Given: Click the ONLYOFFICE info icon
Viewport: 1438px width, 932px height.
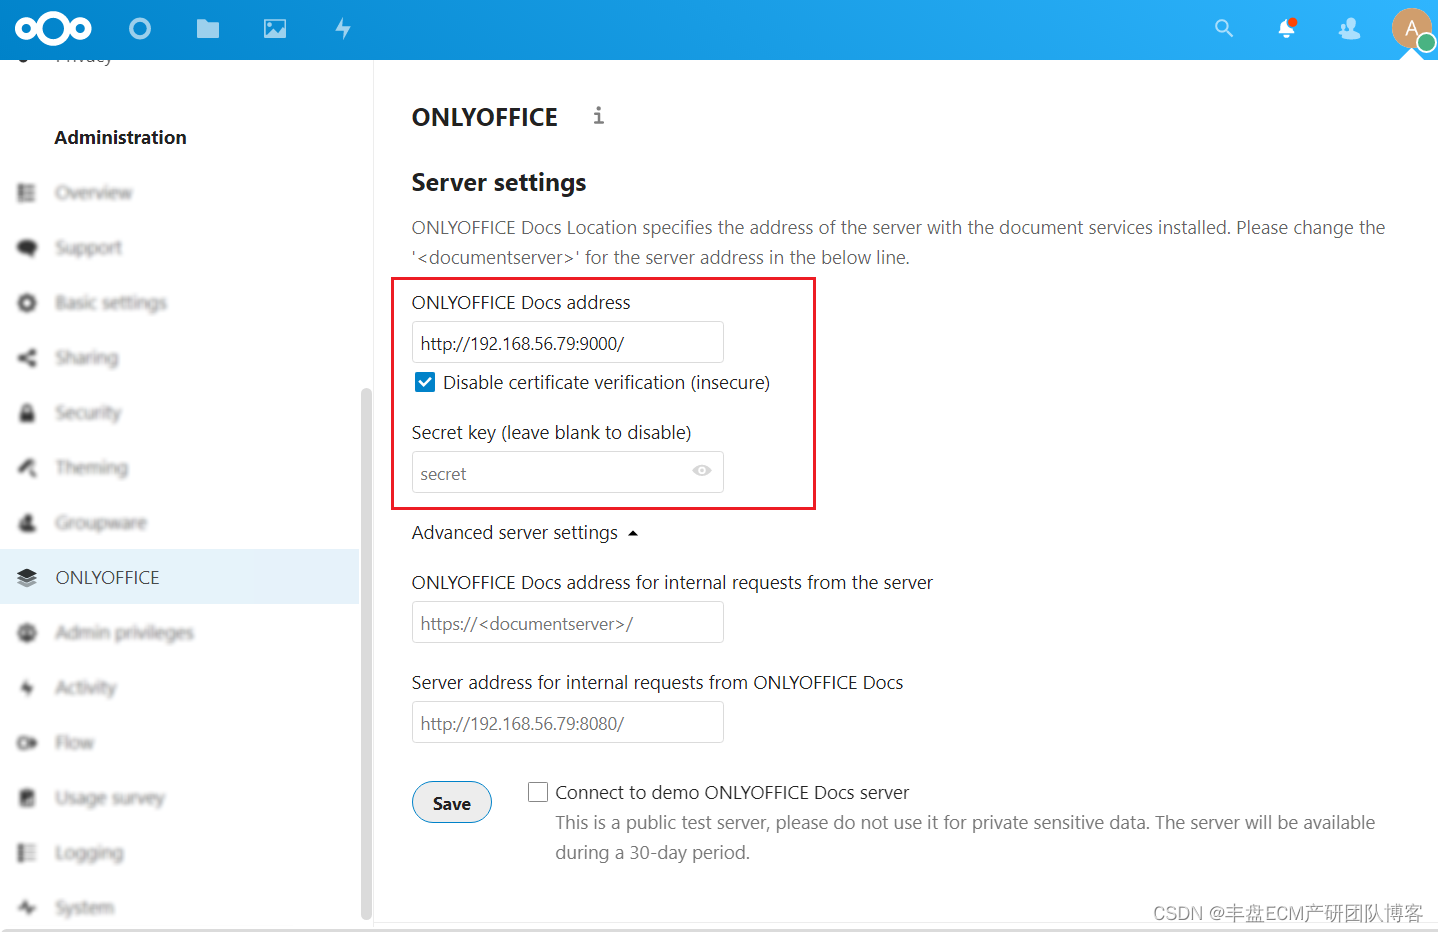Looking at the screenshot, I should click(598, 116).
